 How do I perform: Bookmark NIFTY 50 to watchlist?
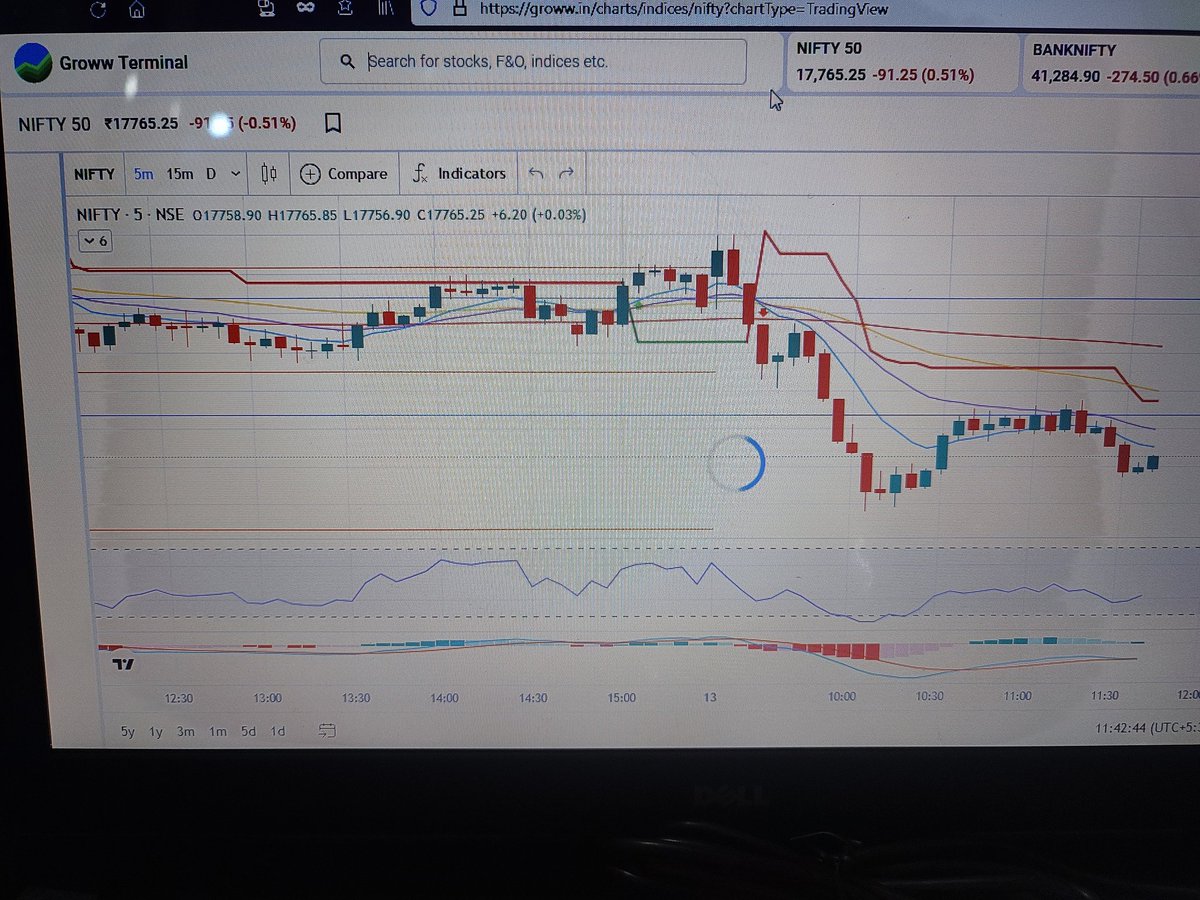tap(333, 123)
